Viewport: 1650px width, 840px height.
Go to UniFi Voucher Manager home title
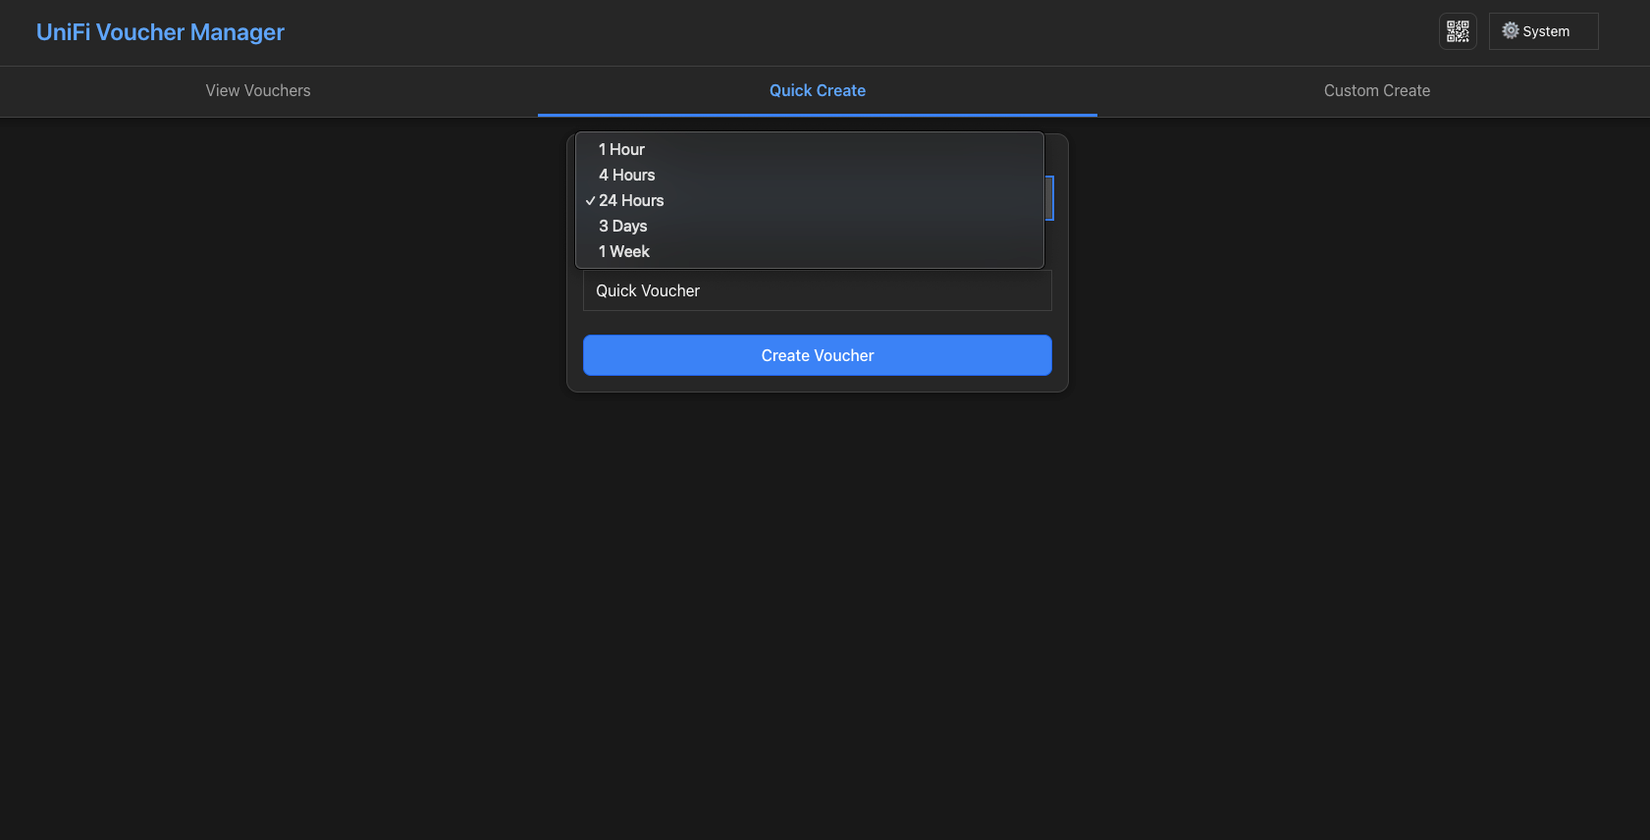[x=160, y=32]
